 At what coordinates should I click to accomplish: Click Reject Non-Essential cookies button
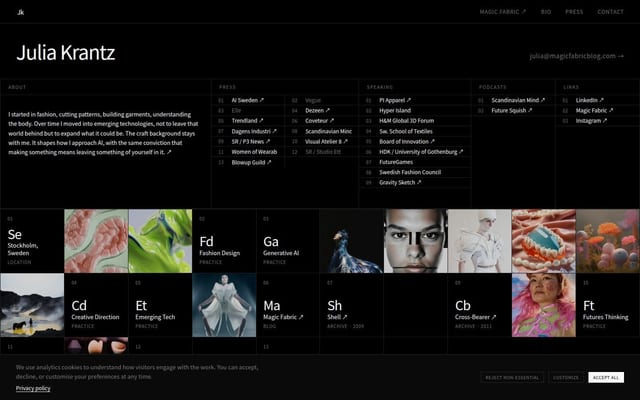[x=512, y=378]
